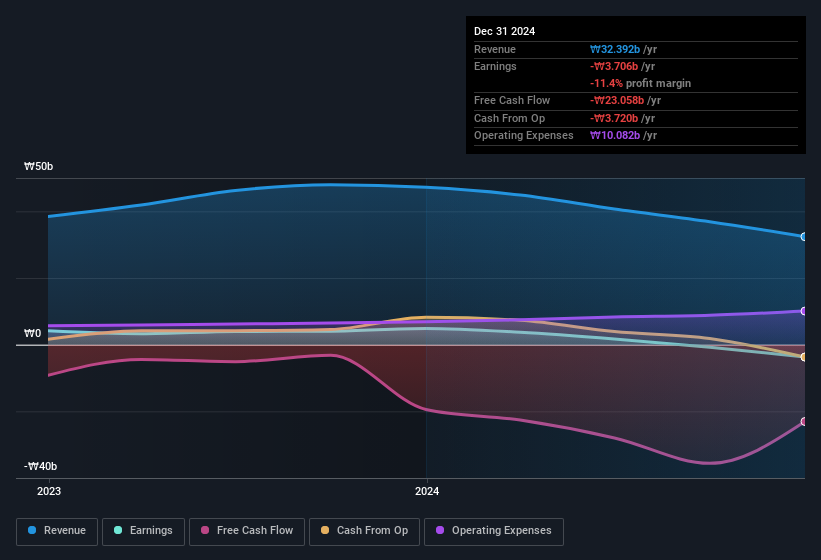Toggle the Free Cash Flow legend button
Image resolution: width=821 pixels, height=560 pixels.
coord(247,532)
